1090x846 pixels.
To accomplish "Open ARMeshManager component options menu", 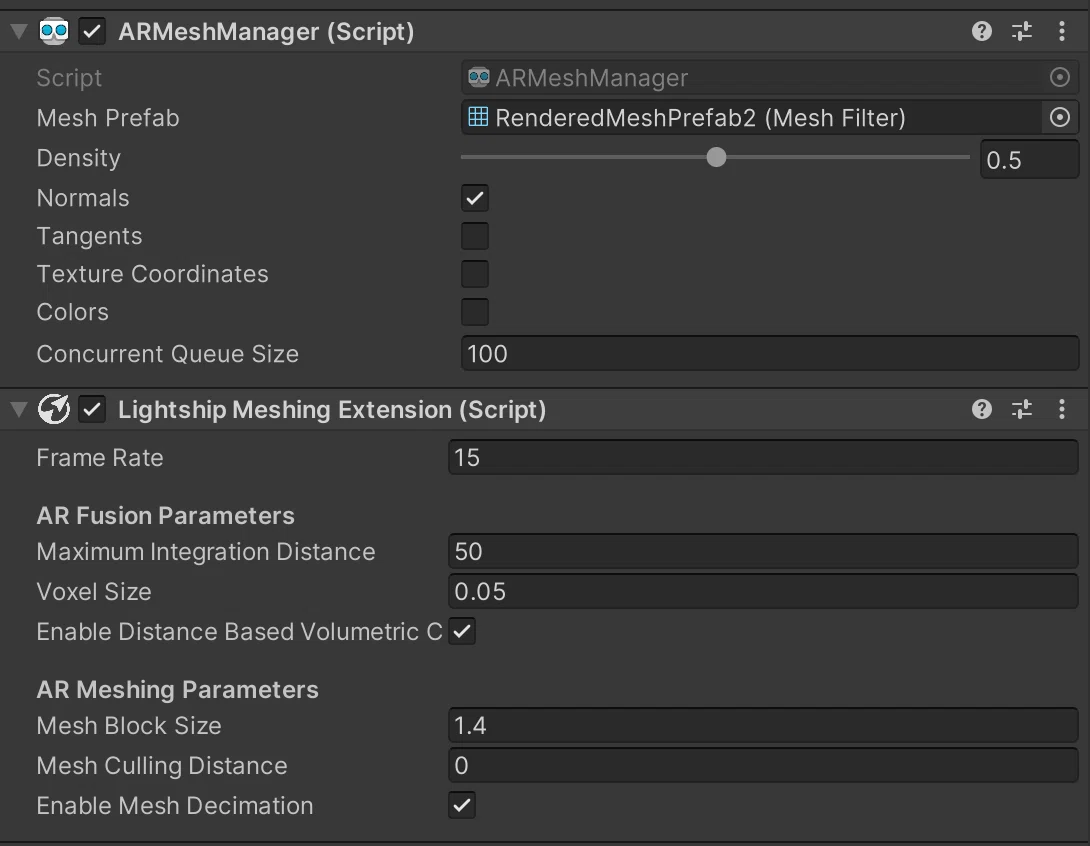I will (x=1061, y=31).
